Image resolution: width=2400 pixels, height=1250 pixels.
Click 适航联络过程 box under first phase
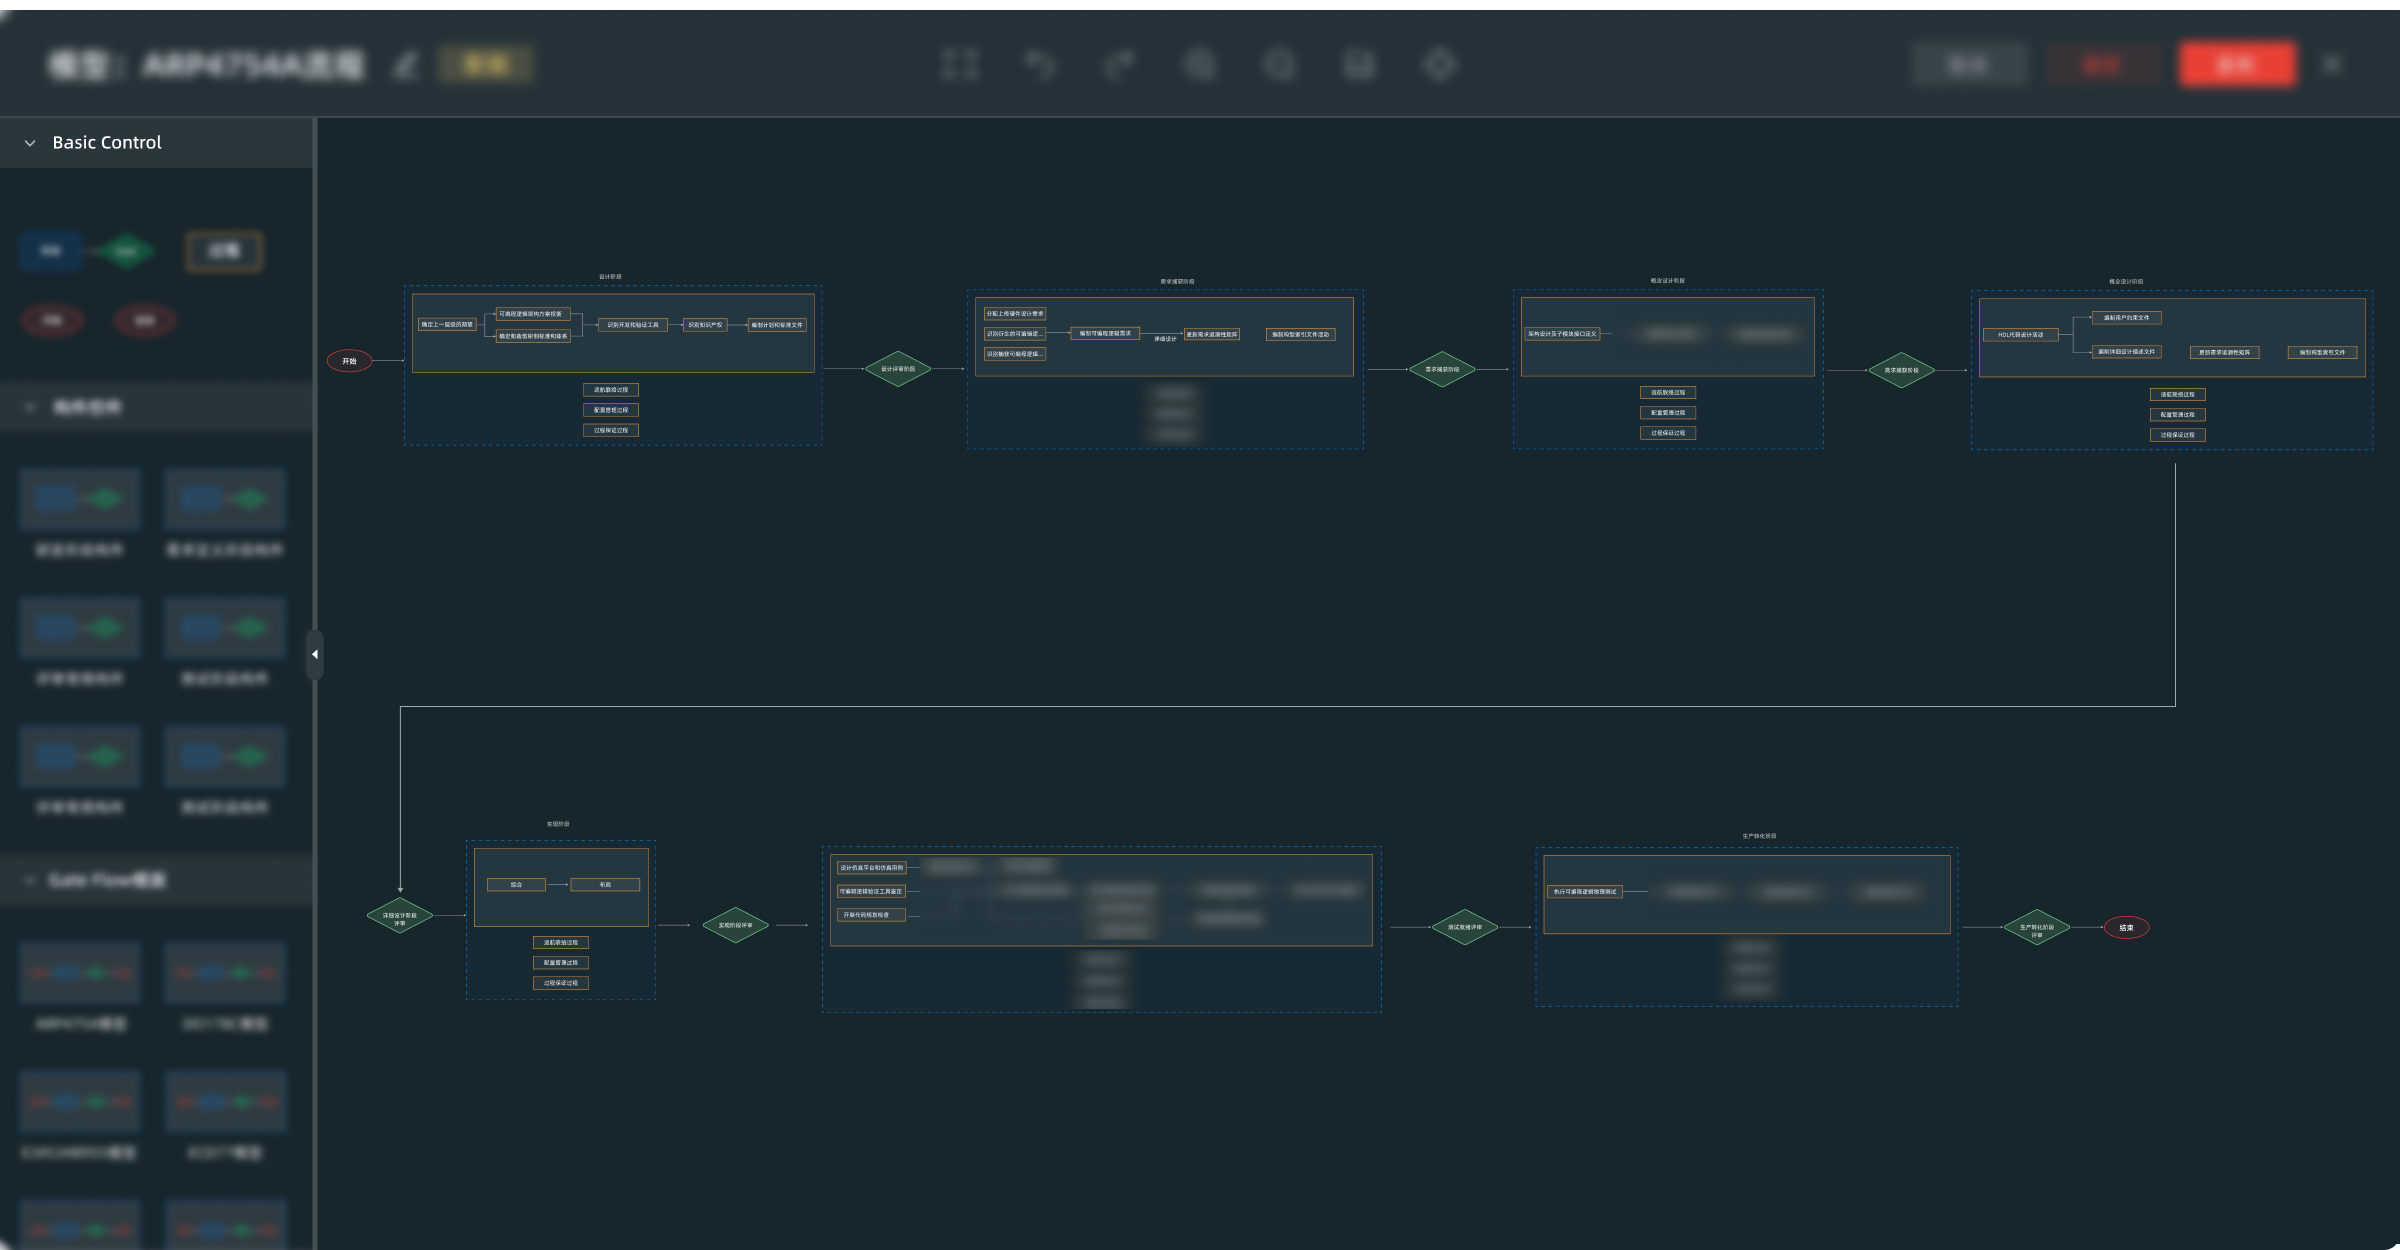point(611,390)
